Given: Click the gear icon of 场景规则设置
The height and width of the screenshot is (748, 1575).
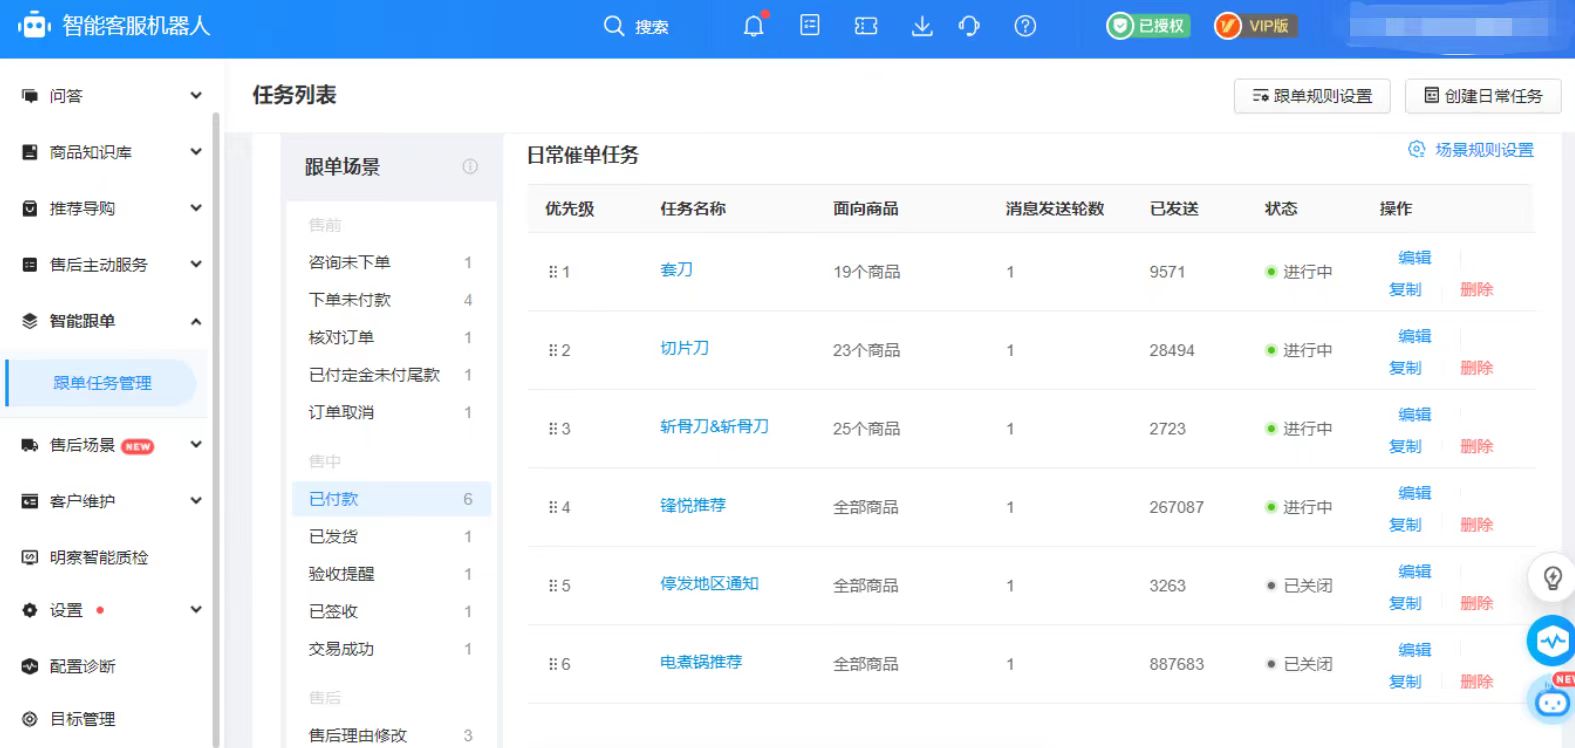Looking at the screenshot, I should click(x=1416, y=149).
